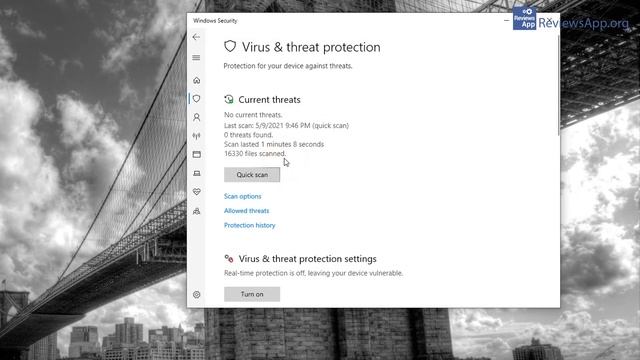640x360 pixels.
Task: Click the Current threats refresh-clock icon
Action: click(x=229, y=99)
